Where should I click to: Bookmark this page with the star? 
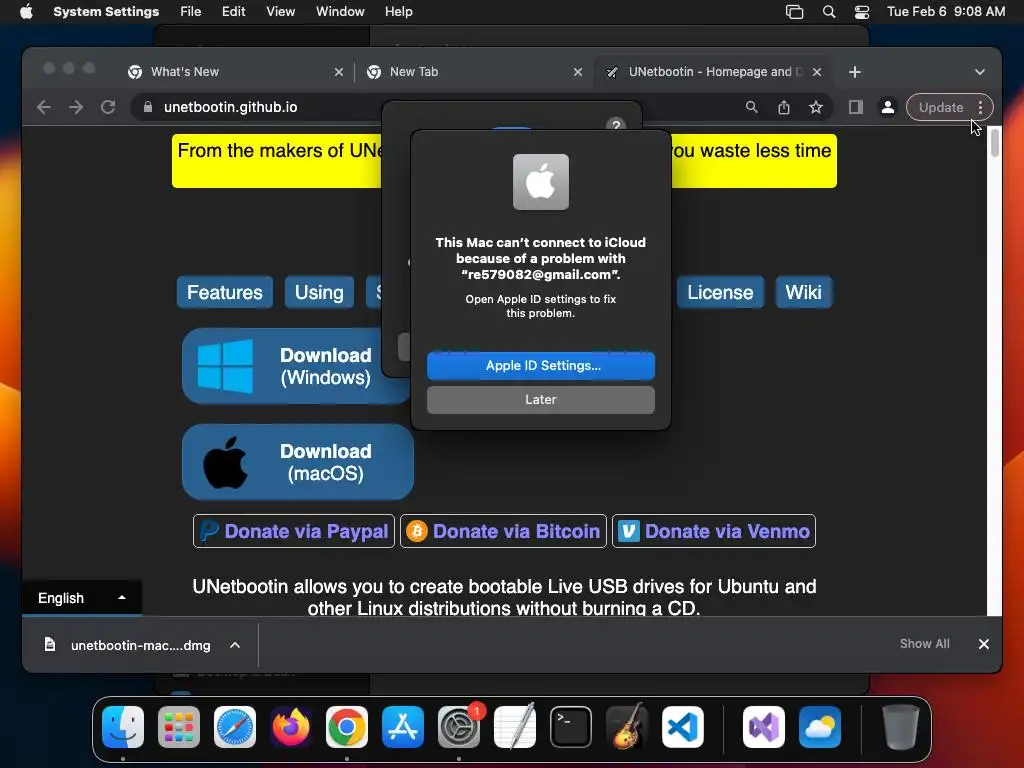point(816,107)
